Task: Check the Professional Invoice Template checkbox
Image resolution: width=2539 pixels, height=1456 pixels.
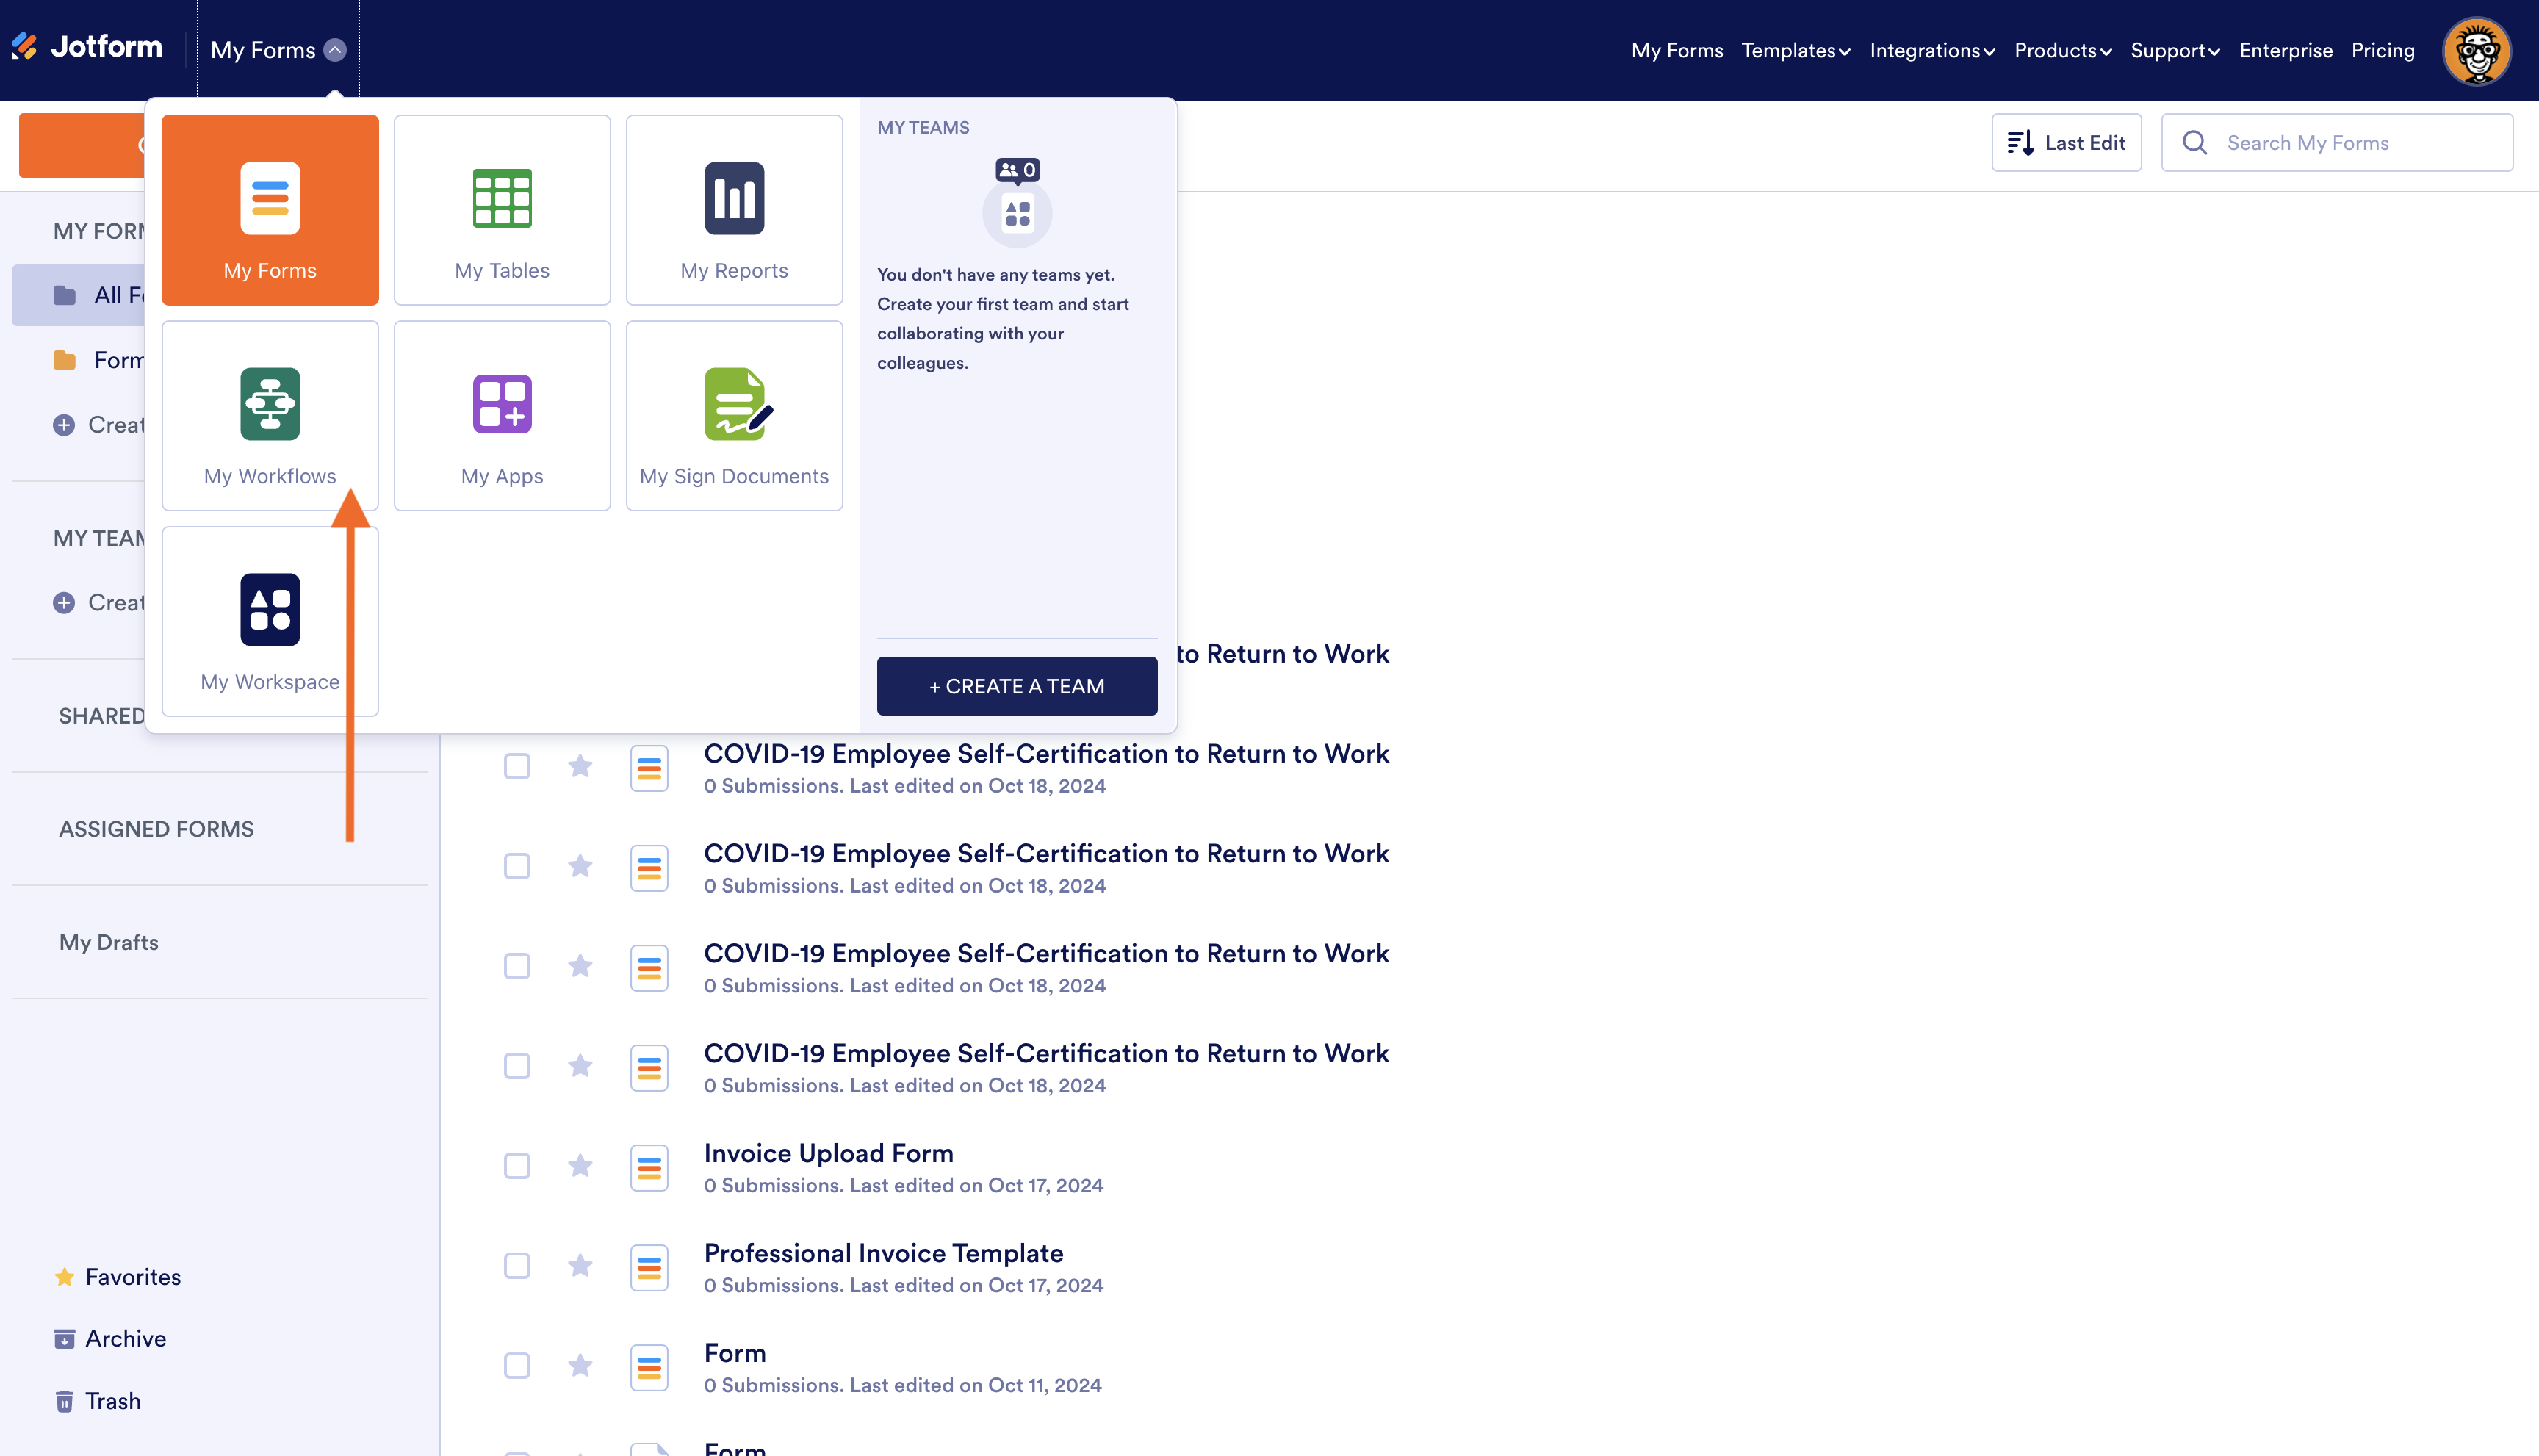Action: (517, 1266)
